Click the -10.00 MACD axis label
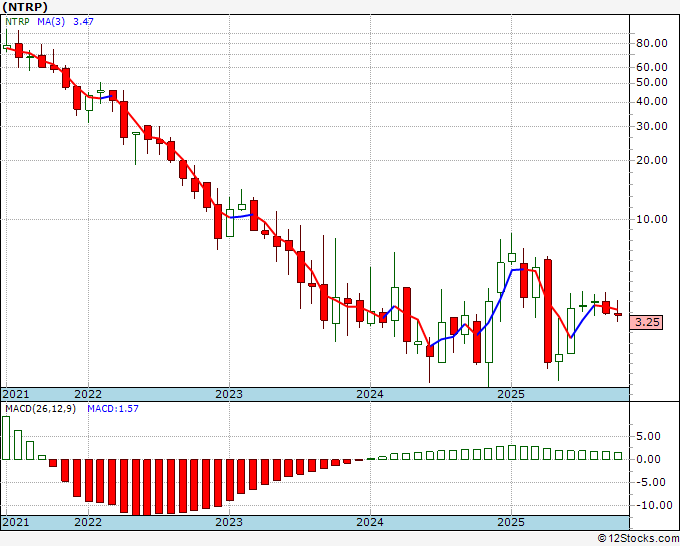Viewport: 680px width, 546px height. point(652,506)
